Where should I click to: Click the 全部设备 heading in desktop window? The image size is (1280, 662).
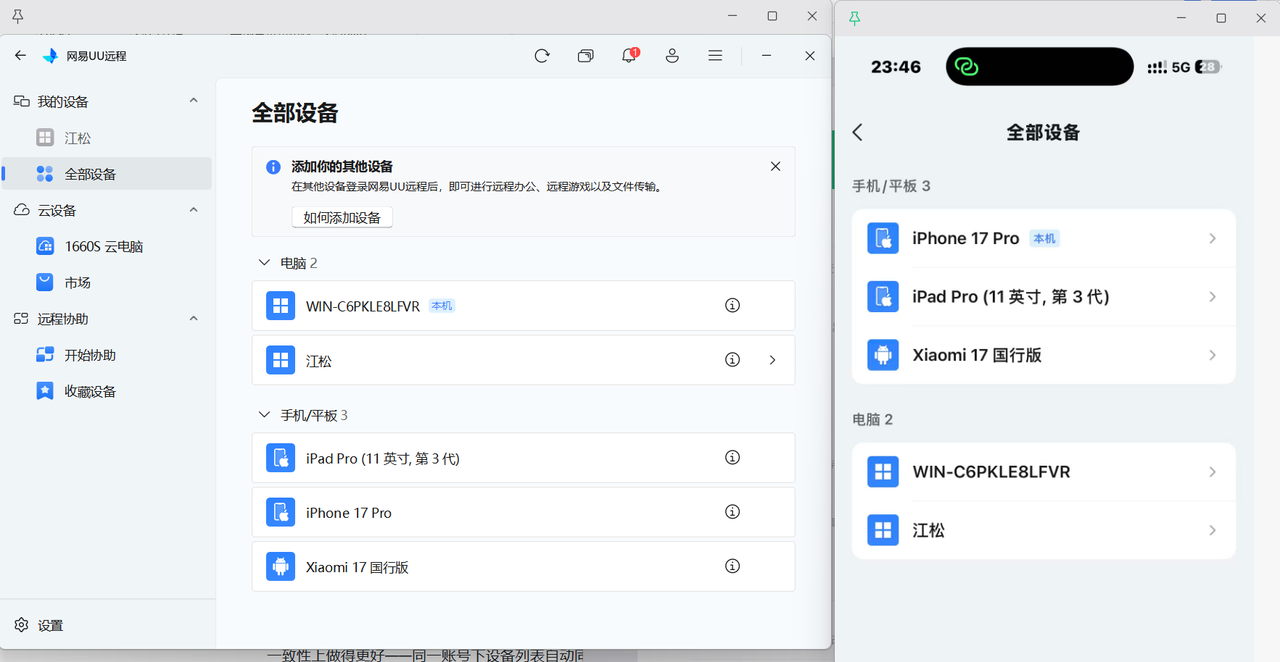pos(295,113)
